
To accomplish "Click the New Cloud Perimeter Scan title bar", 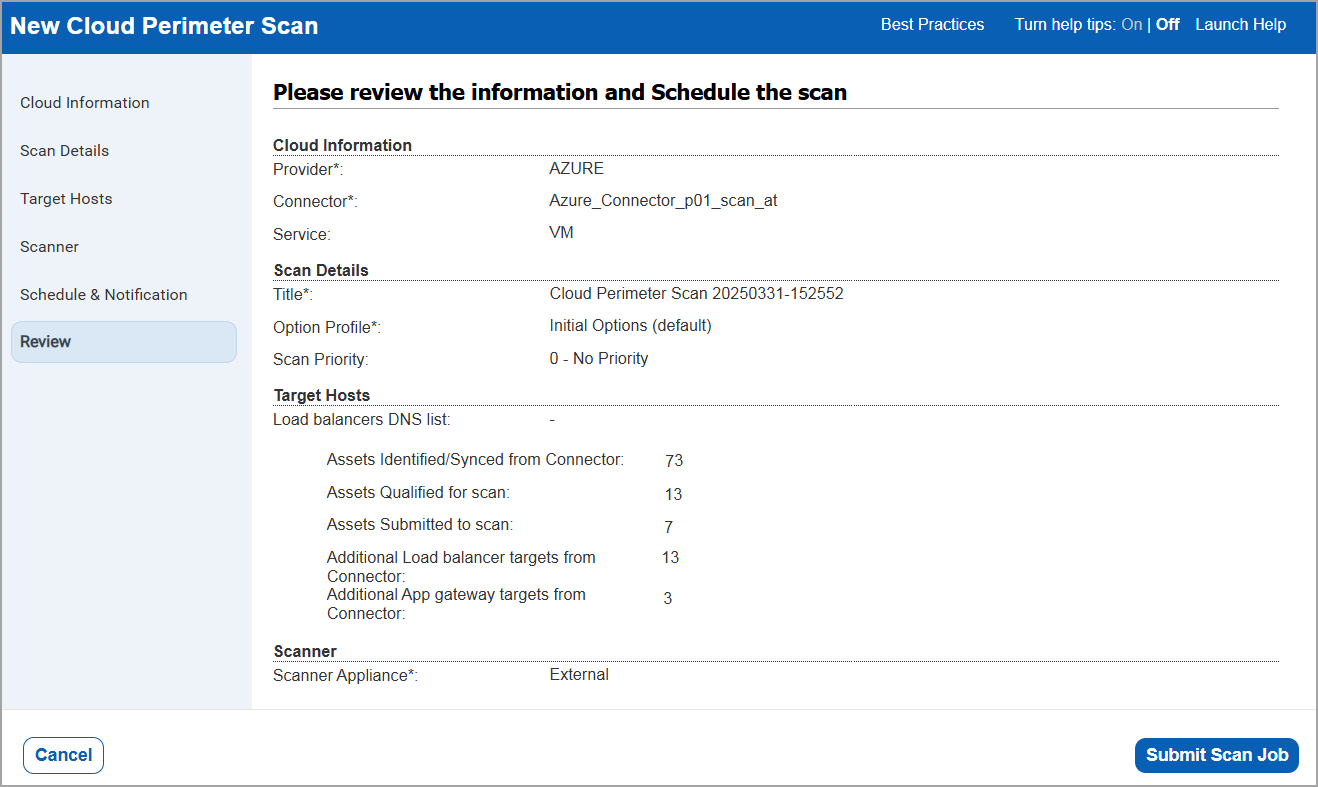I will click(163, 25).
